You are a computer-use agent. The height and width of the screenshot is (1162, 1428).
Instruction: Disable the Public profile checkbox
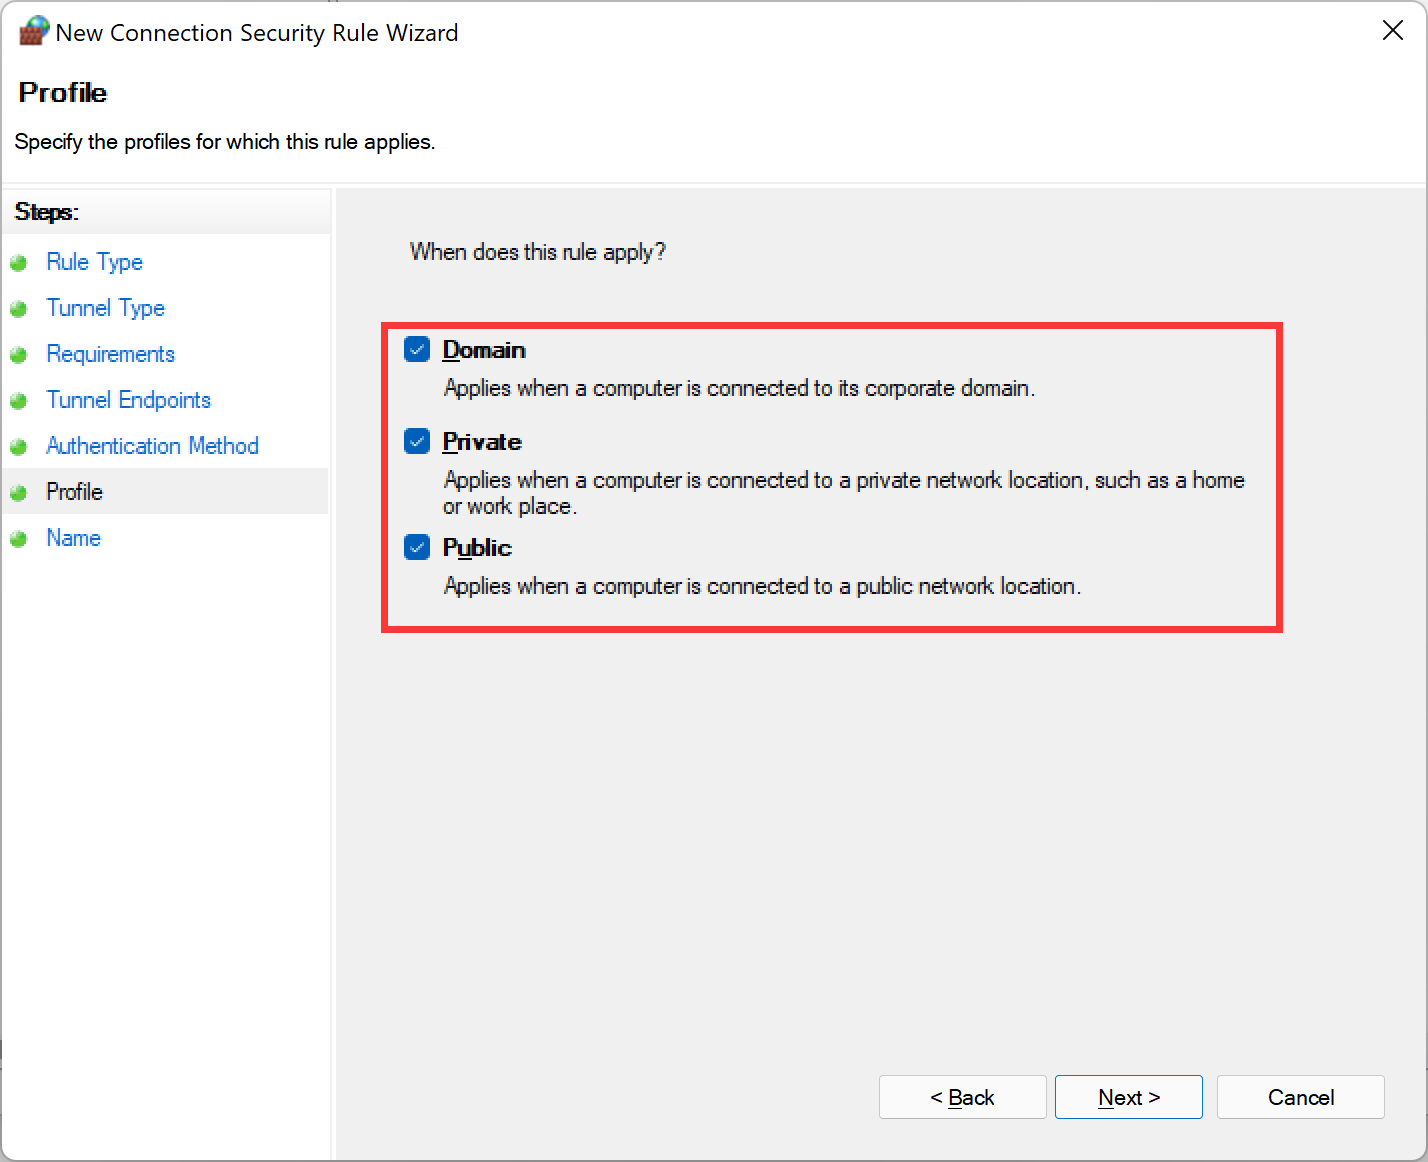pos(417,547)
